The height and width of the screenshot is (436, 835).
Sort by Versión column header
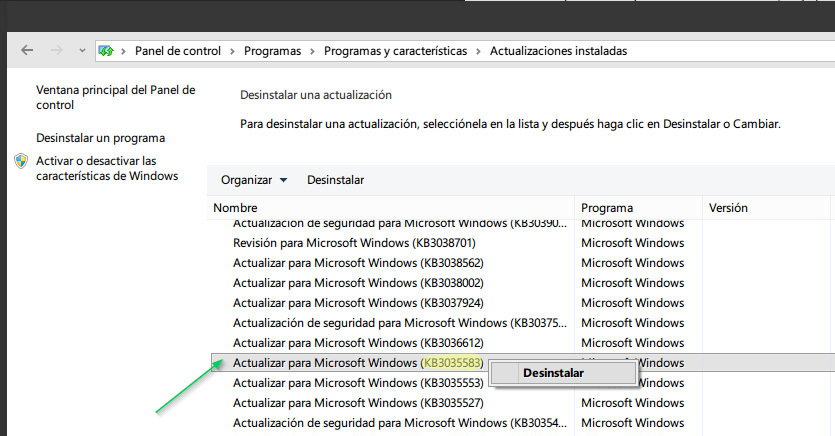coord(766,208)
